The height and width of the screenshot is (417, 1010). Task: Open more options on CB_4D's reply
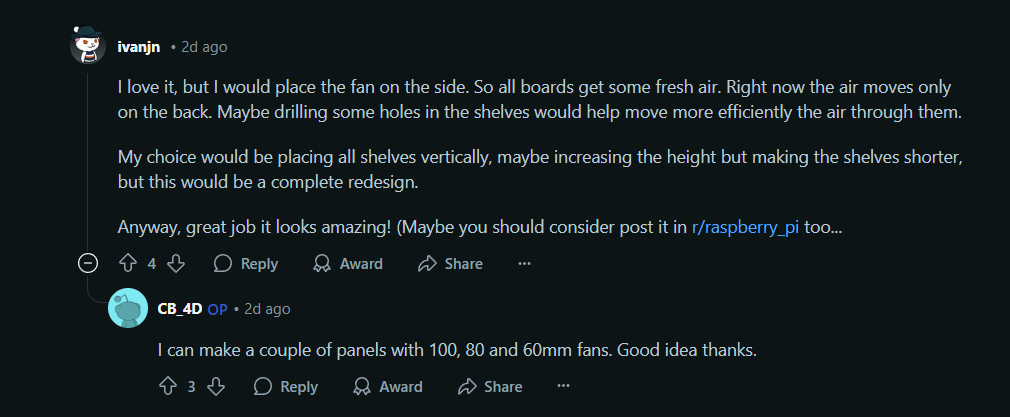point(564,386)
